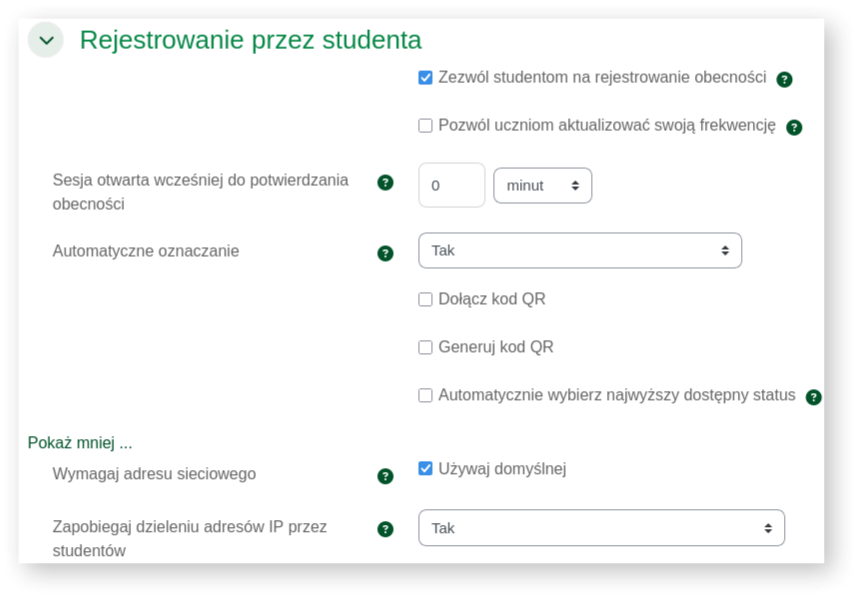Viewport: 859px width, 598px height.
Task: Enable "Generuj kod QR"
Action: [x=424, y=347]
